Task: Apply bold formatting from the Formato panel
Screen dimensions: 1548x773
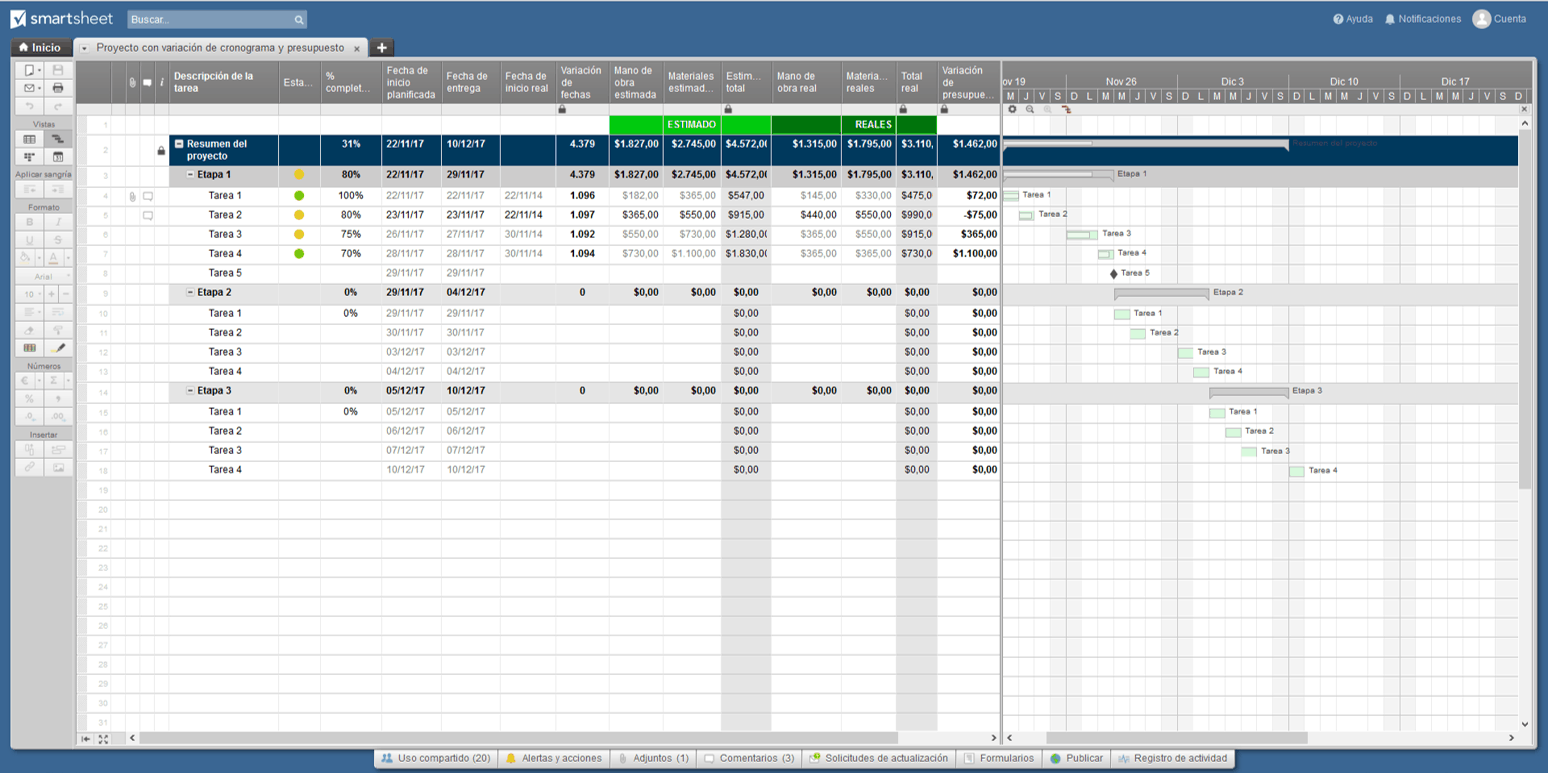Action: pos(27,222)
